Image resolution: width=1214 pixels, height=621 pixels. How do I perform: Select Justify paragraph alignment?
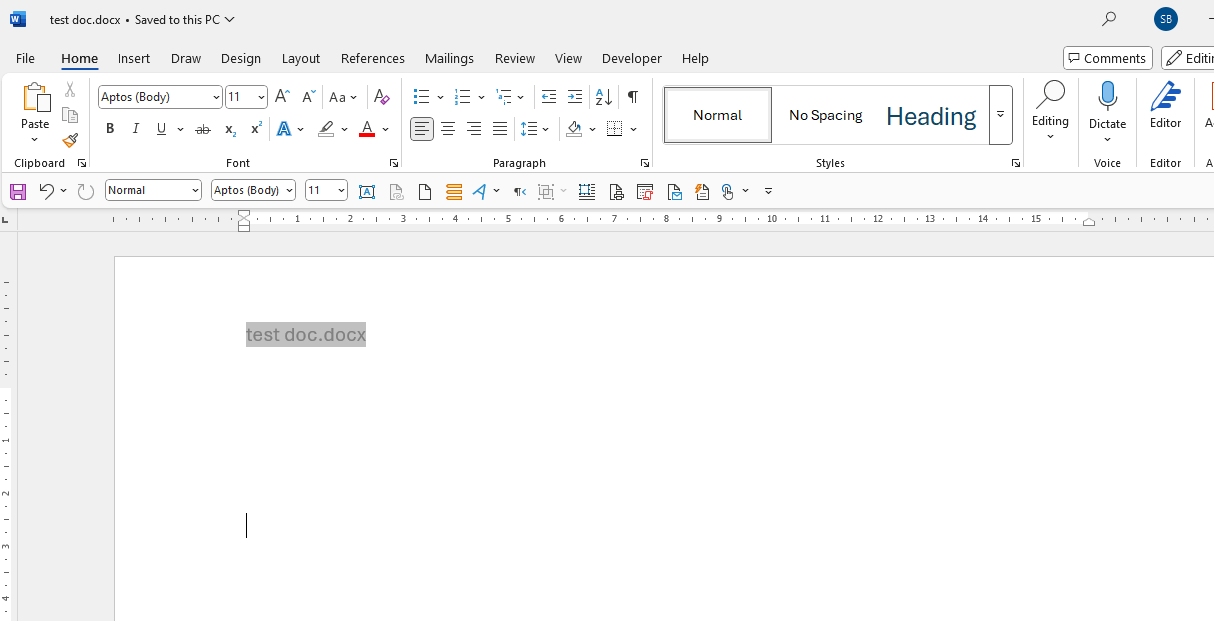pyautogui.click(x=500, y=129)
